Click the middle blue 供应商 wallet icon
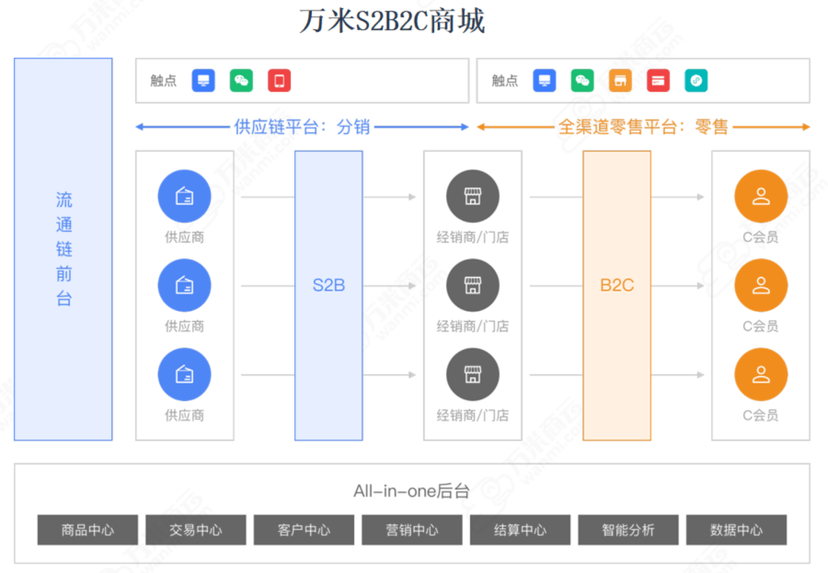This screenshot has height=573, width=828. (x=184, y=286)
